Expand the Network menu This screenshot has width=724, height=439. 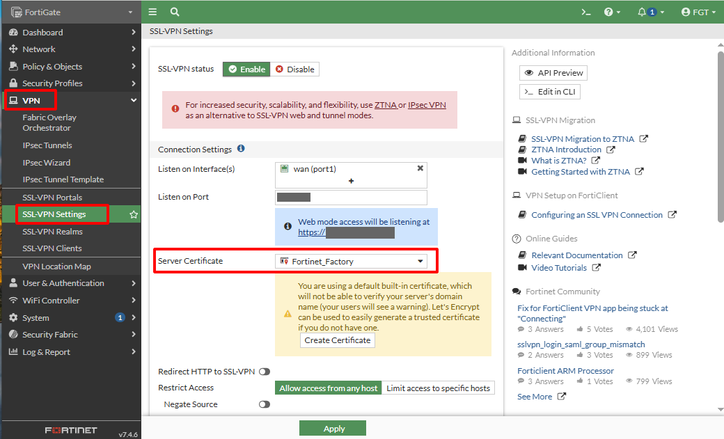tap(71, 49)
